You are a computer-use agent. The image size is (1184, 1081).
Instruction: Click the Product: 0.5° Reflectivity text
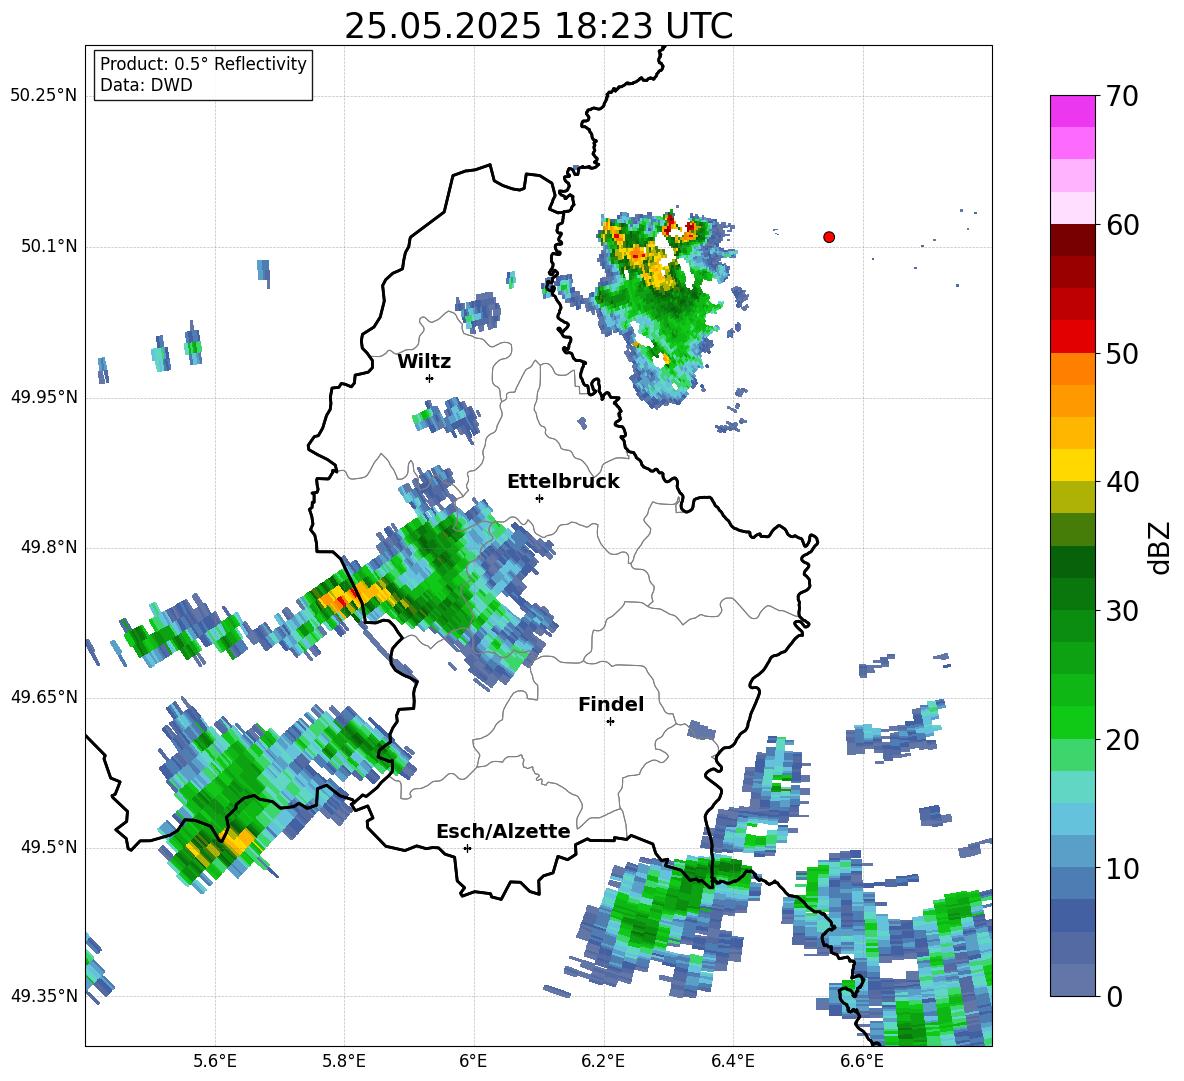203,63
